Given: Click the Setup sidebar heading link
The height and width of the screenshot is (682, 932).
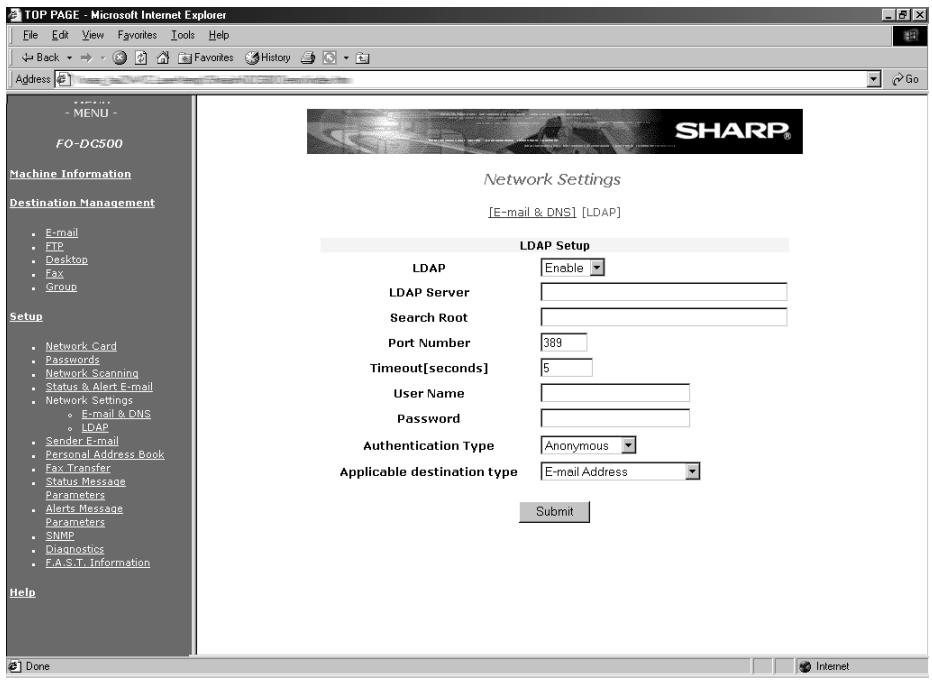Looking at the screenshot, I should pos(26,316).
